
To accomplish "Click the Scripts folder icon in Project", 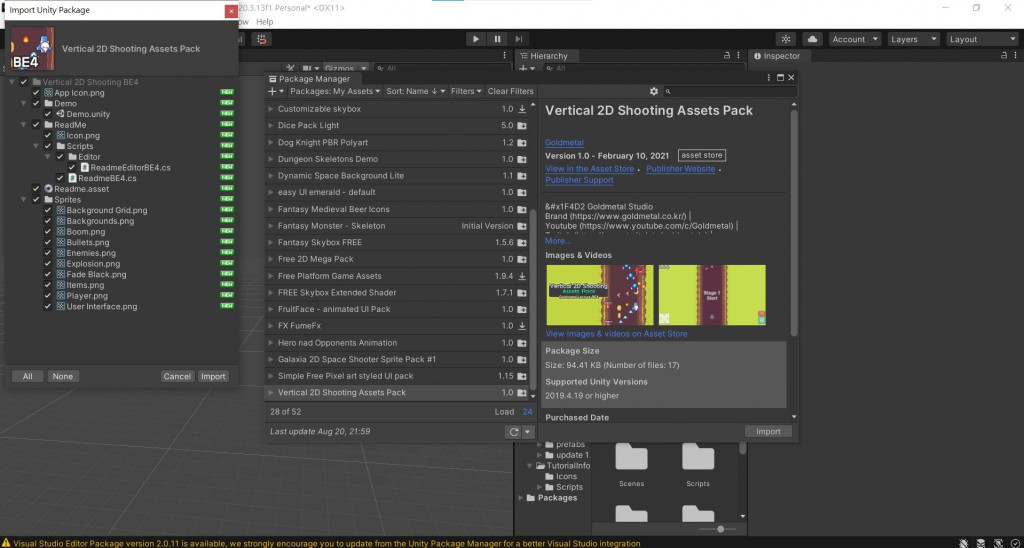I will pyautogui.click(x=698, y=456).
